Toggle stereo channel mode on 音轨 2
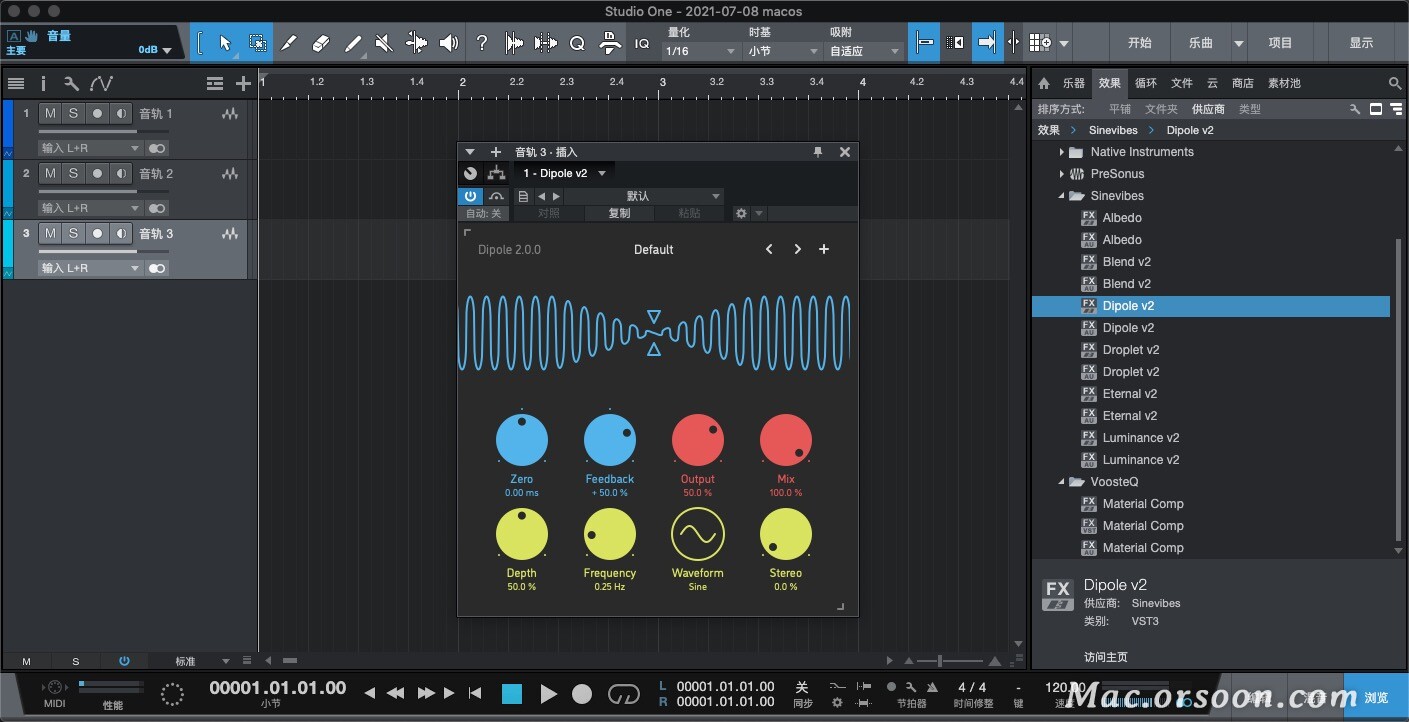 coord(157,208)
